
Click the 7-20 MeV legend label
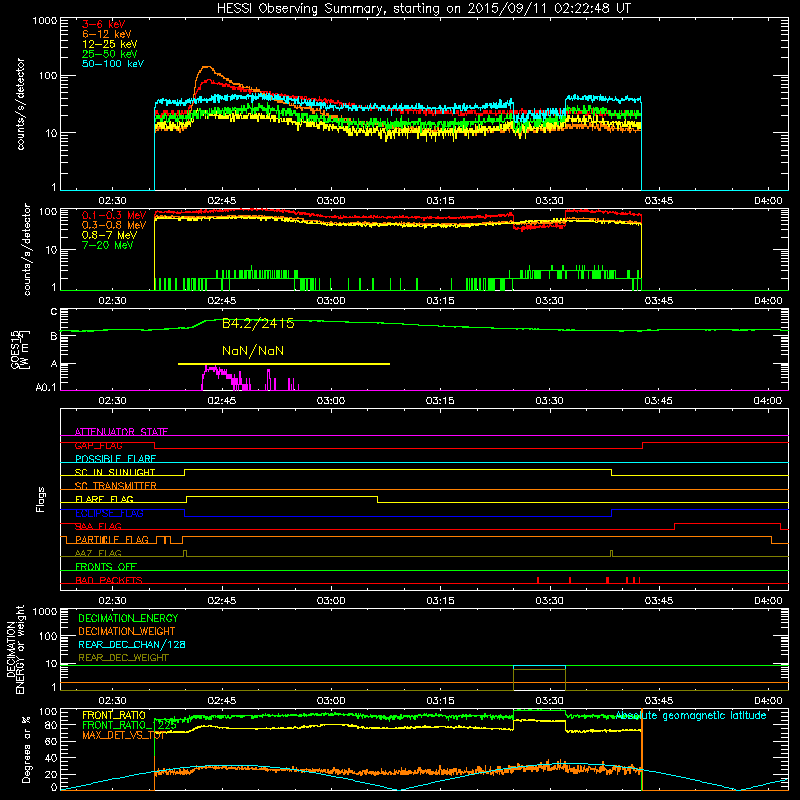pos(108,245)
